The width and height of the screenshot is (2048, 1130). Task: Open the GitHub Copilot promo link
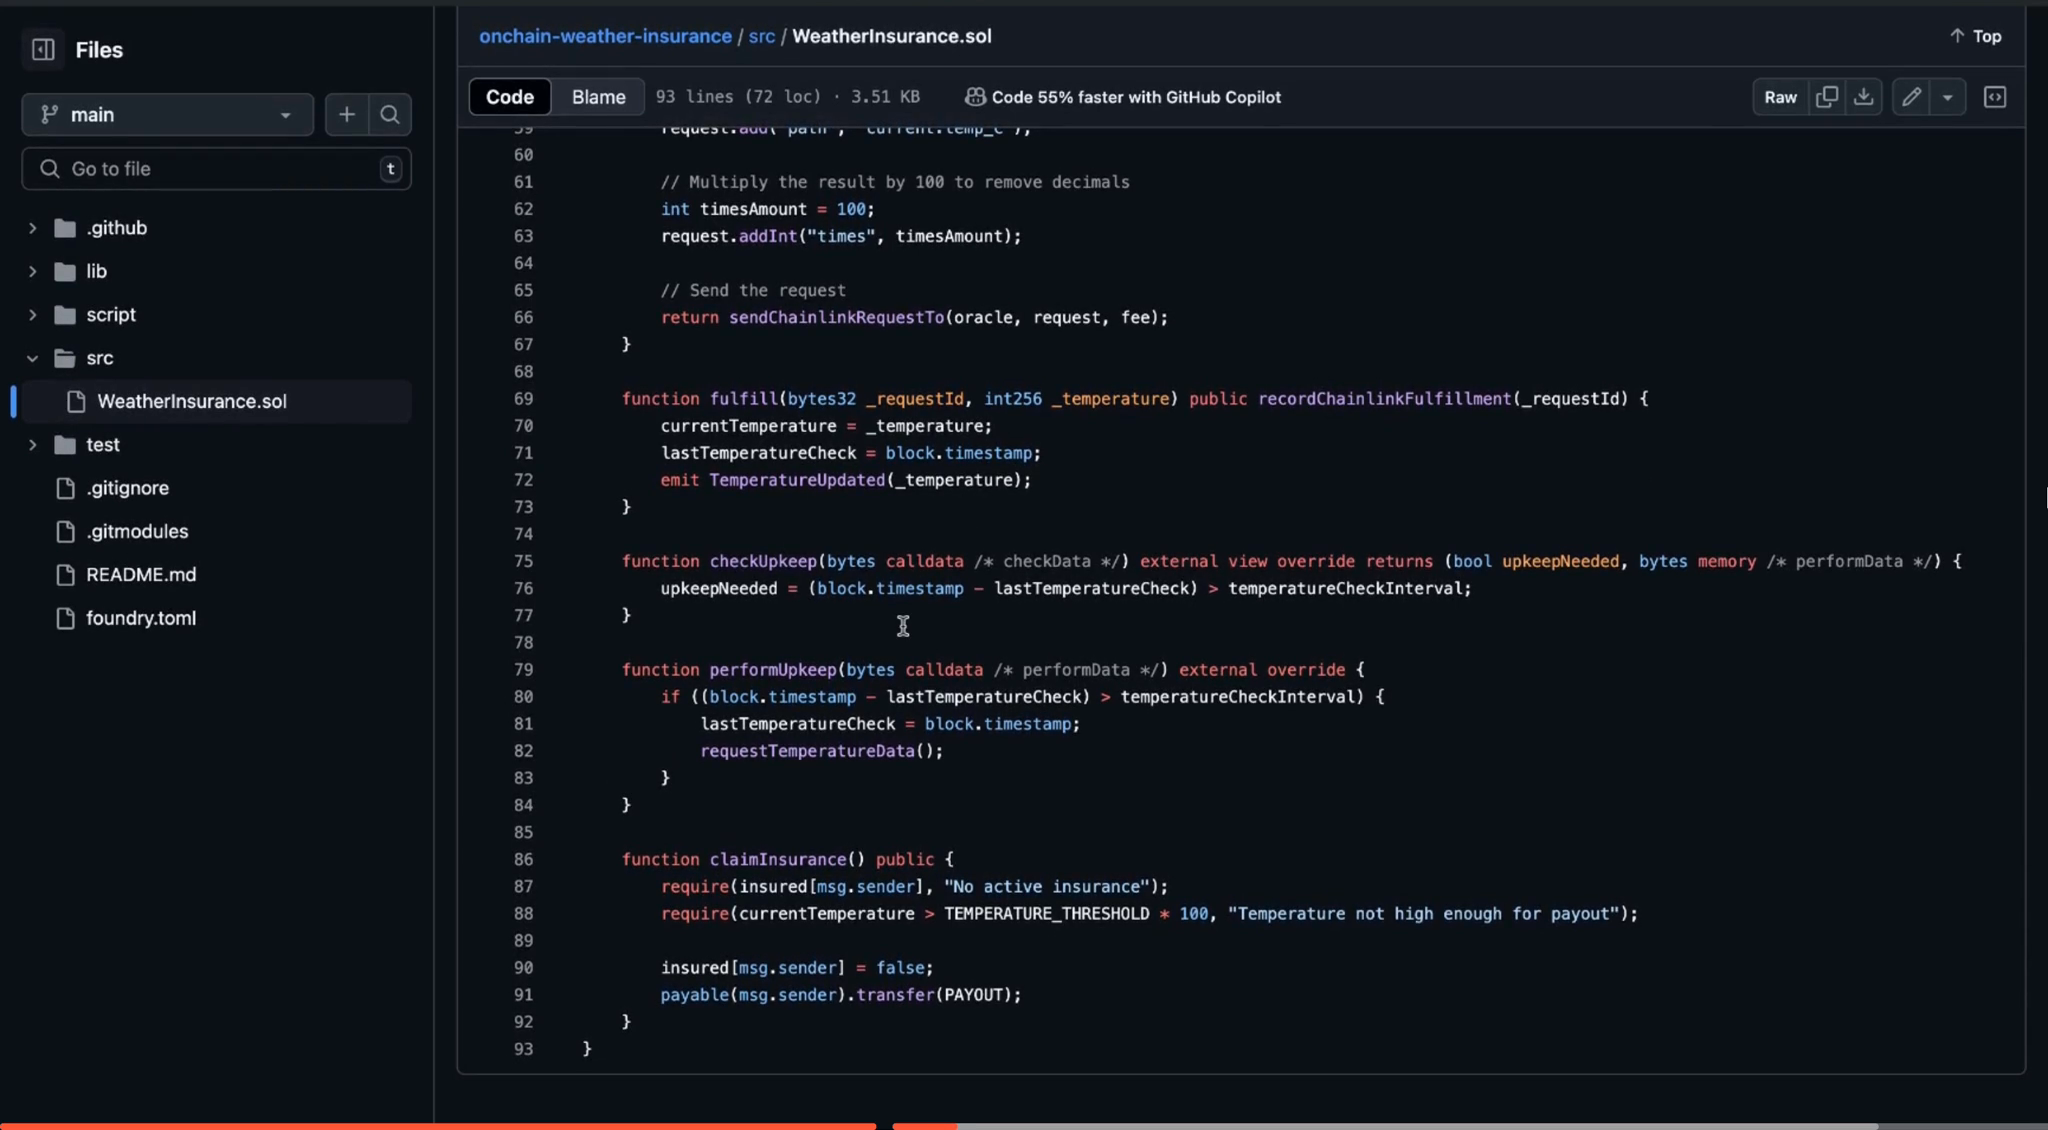1136,97
